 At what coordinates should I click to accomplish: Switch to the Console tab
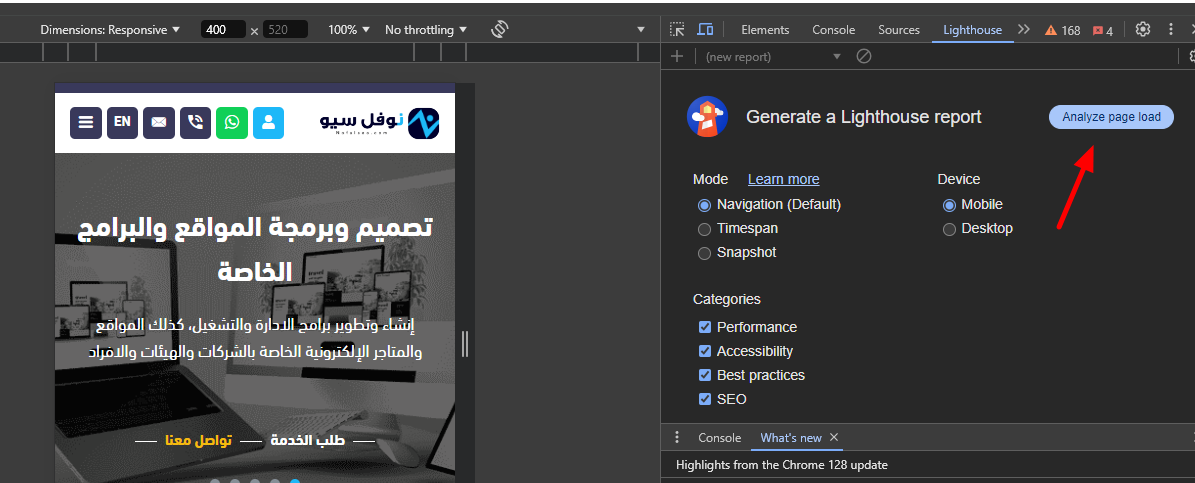(833, 30)
